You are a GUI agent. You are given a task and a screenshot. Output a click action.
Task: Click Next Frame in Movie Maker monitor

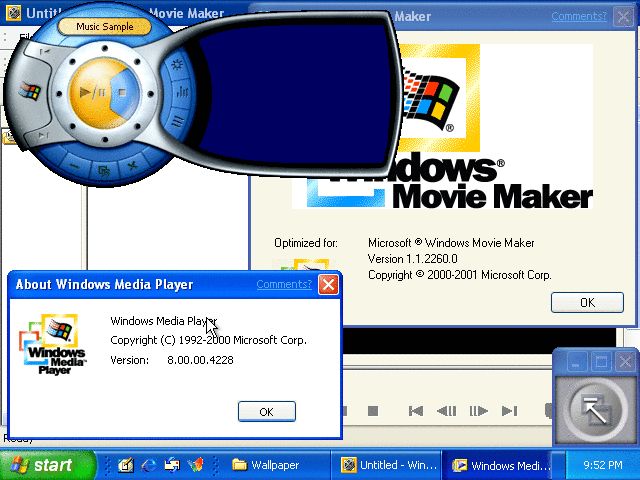click(x=478, y=411)
